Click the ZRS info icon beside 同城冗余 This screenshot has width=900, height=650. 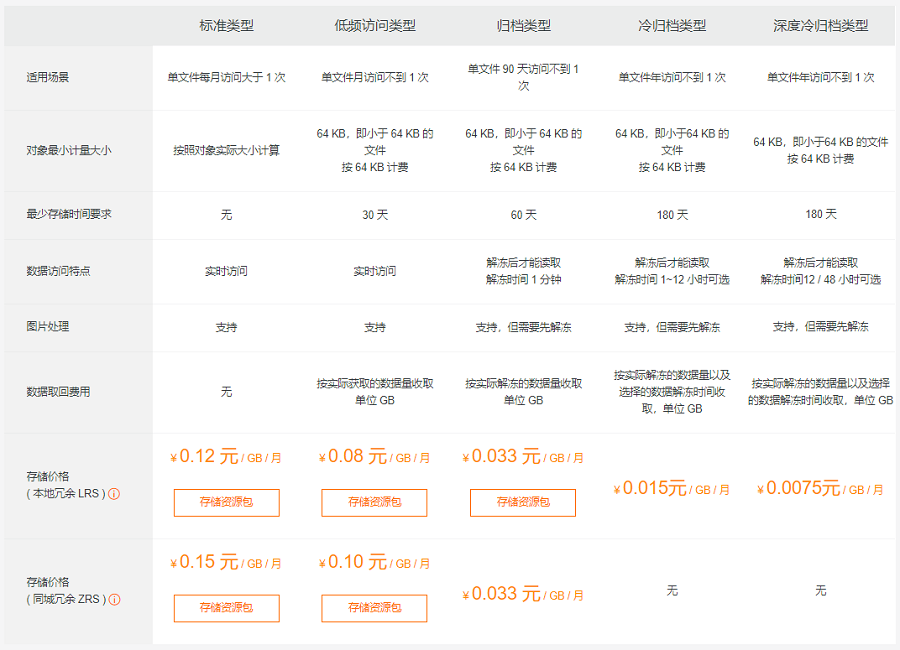115,599
